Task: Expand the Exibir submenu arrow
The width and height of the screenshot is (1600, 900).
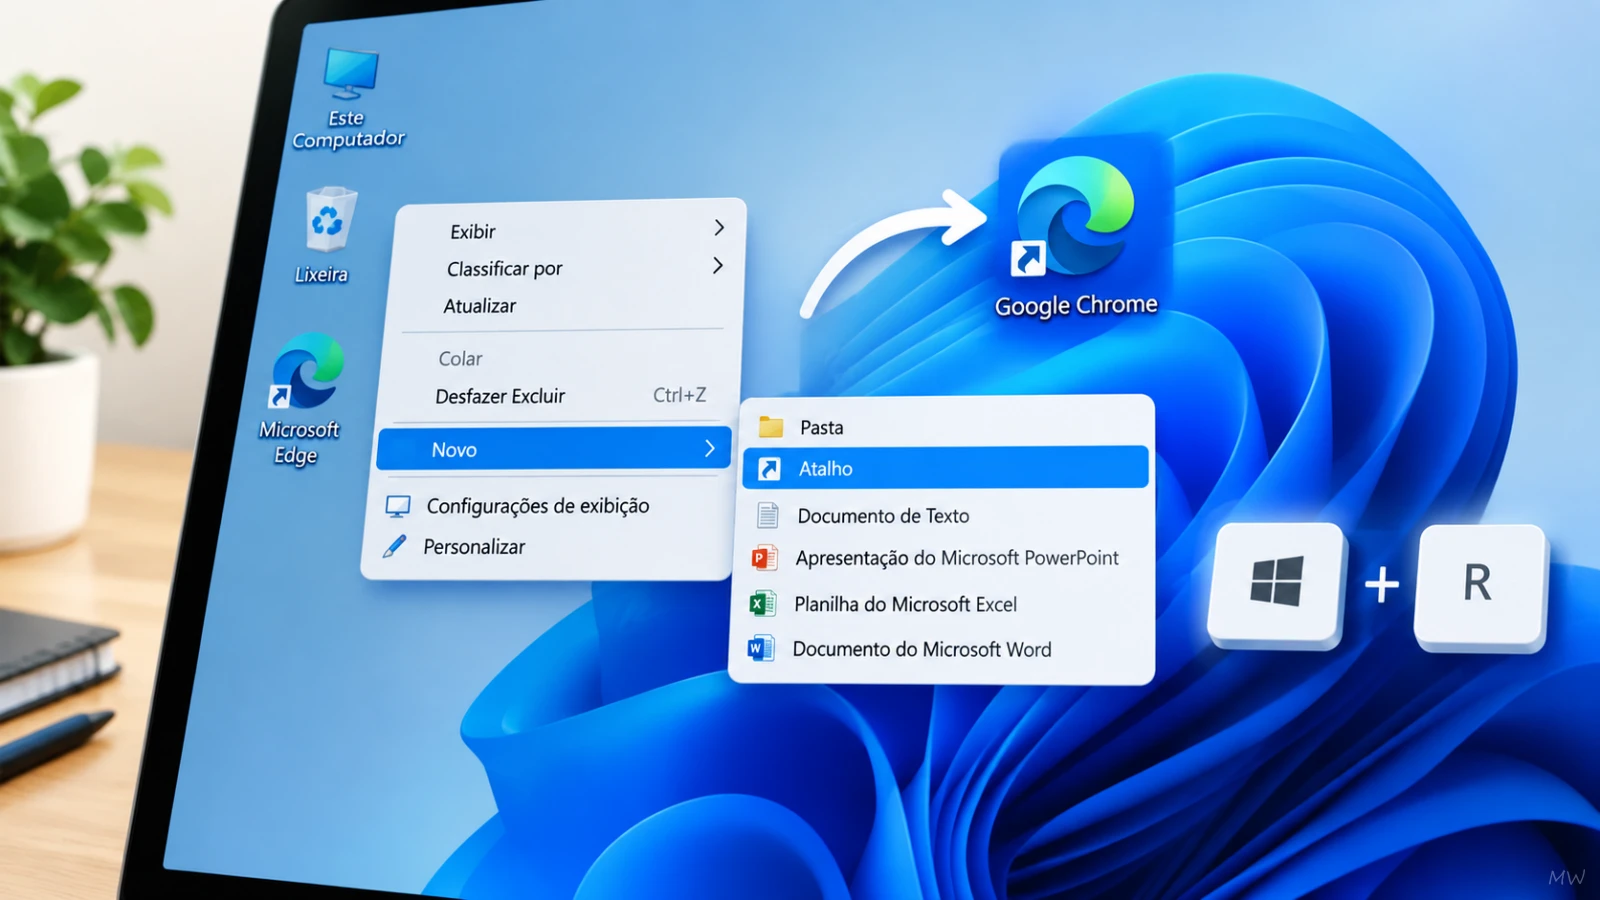Action: point(719,228)
